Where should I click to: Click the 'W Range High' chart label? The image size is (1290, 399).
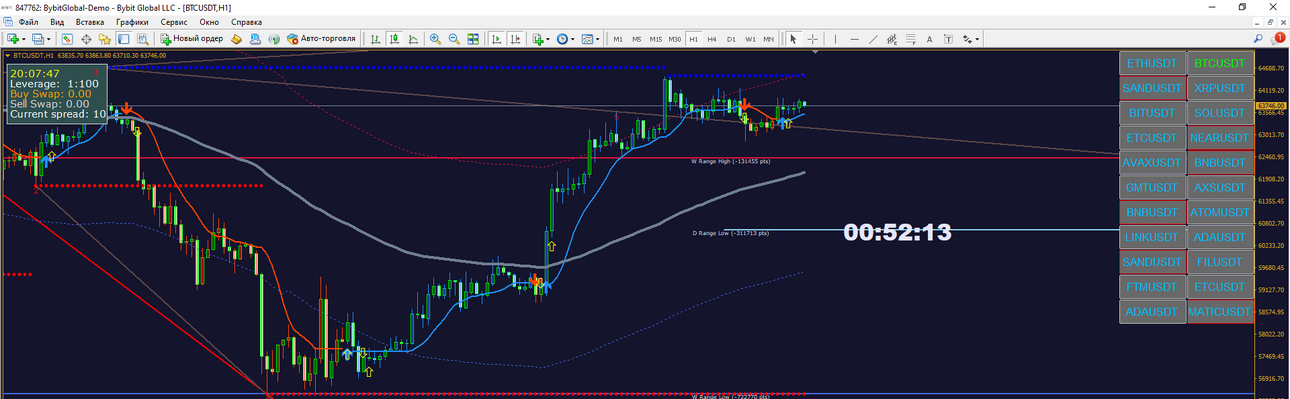pyautogui.click(x=731, y=161)
